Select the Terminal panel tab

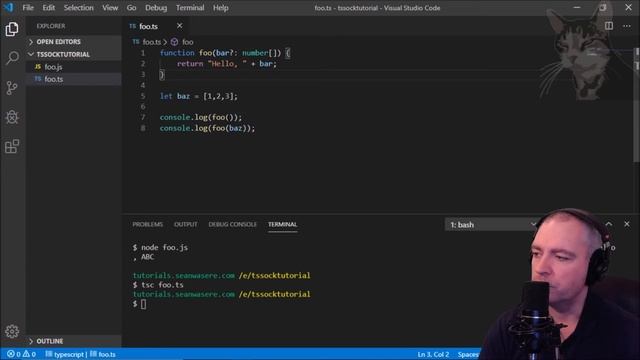pos(282,224)
